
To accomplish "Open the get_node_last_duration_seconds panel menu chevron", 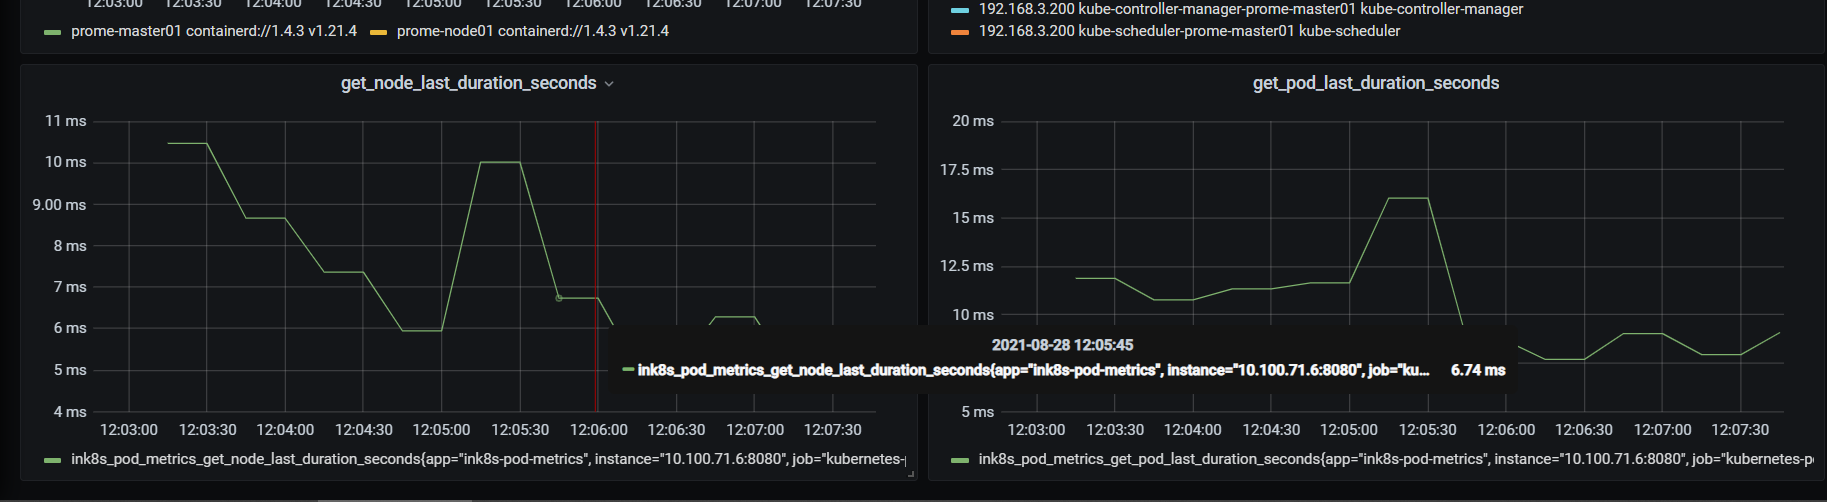I will click(x=609, y=84).
